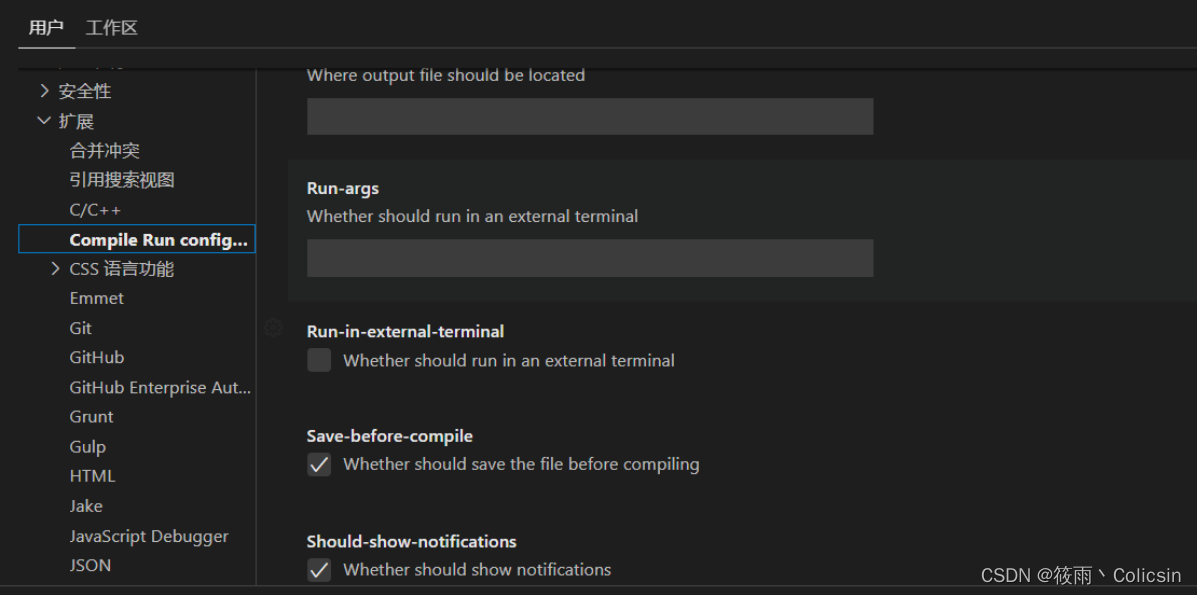Screen dimensions: 1197x595
Task: Open JavaScript Debugger settings
Action: coord(149,536)
